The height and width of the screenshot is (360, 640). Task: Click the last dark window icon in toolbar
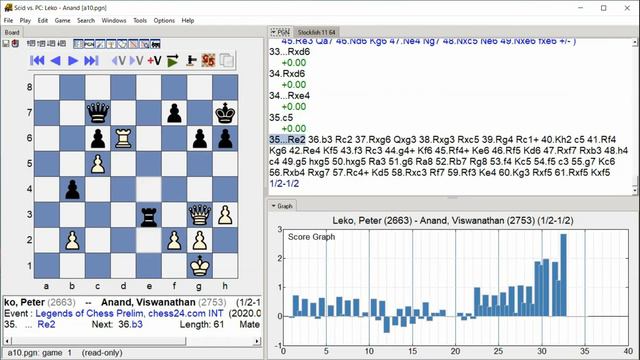pyautogui.click(x=156, y=44)
